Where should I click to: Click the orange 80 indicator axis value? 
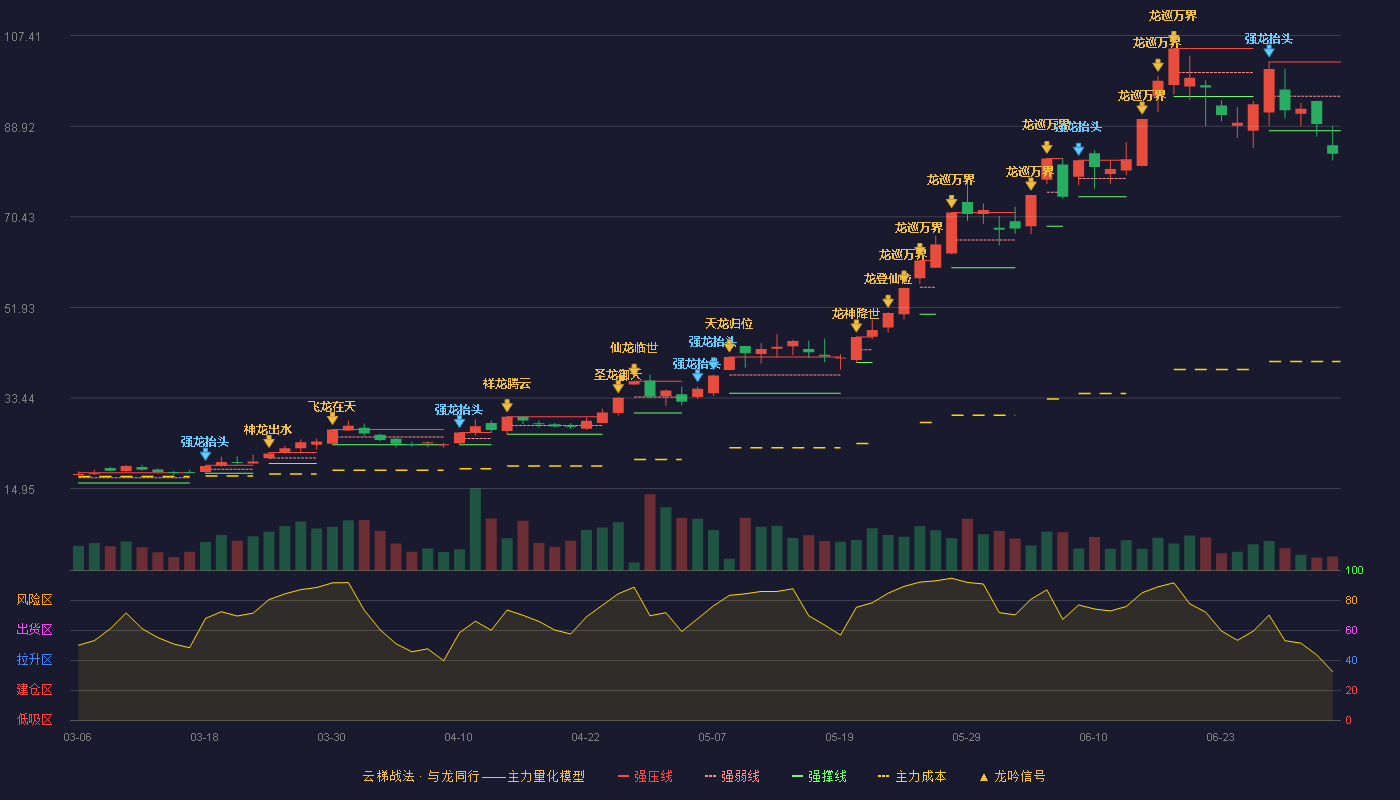coord(1352,600)
